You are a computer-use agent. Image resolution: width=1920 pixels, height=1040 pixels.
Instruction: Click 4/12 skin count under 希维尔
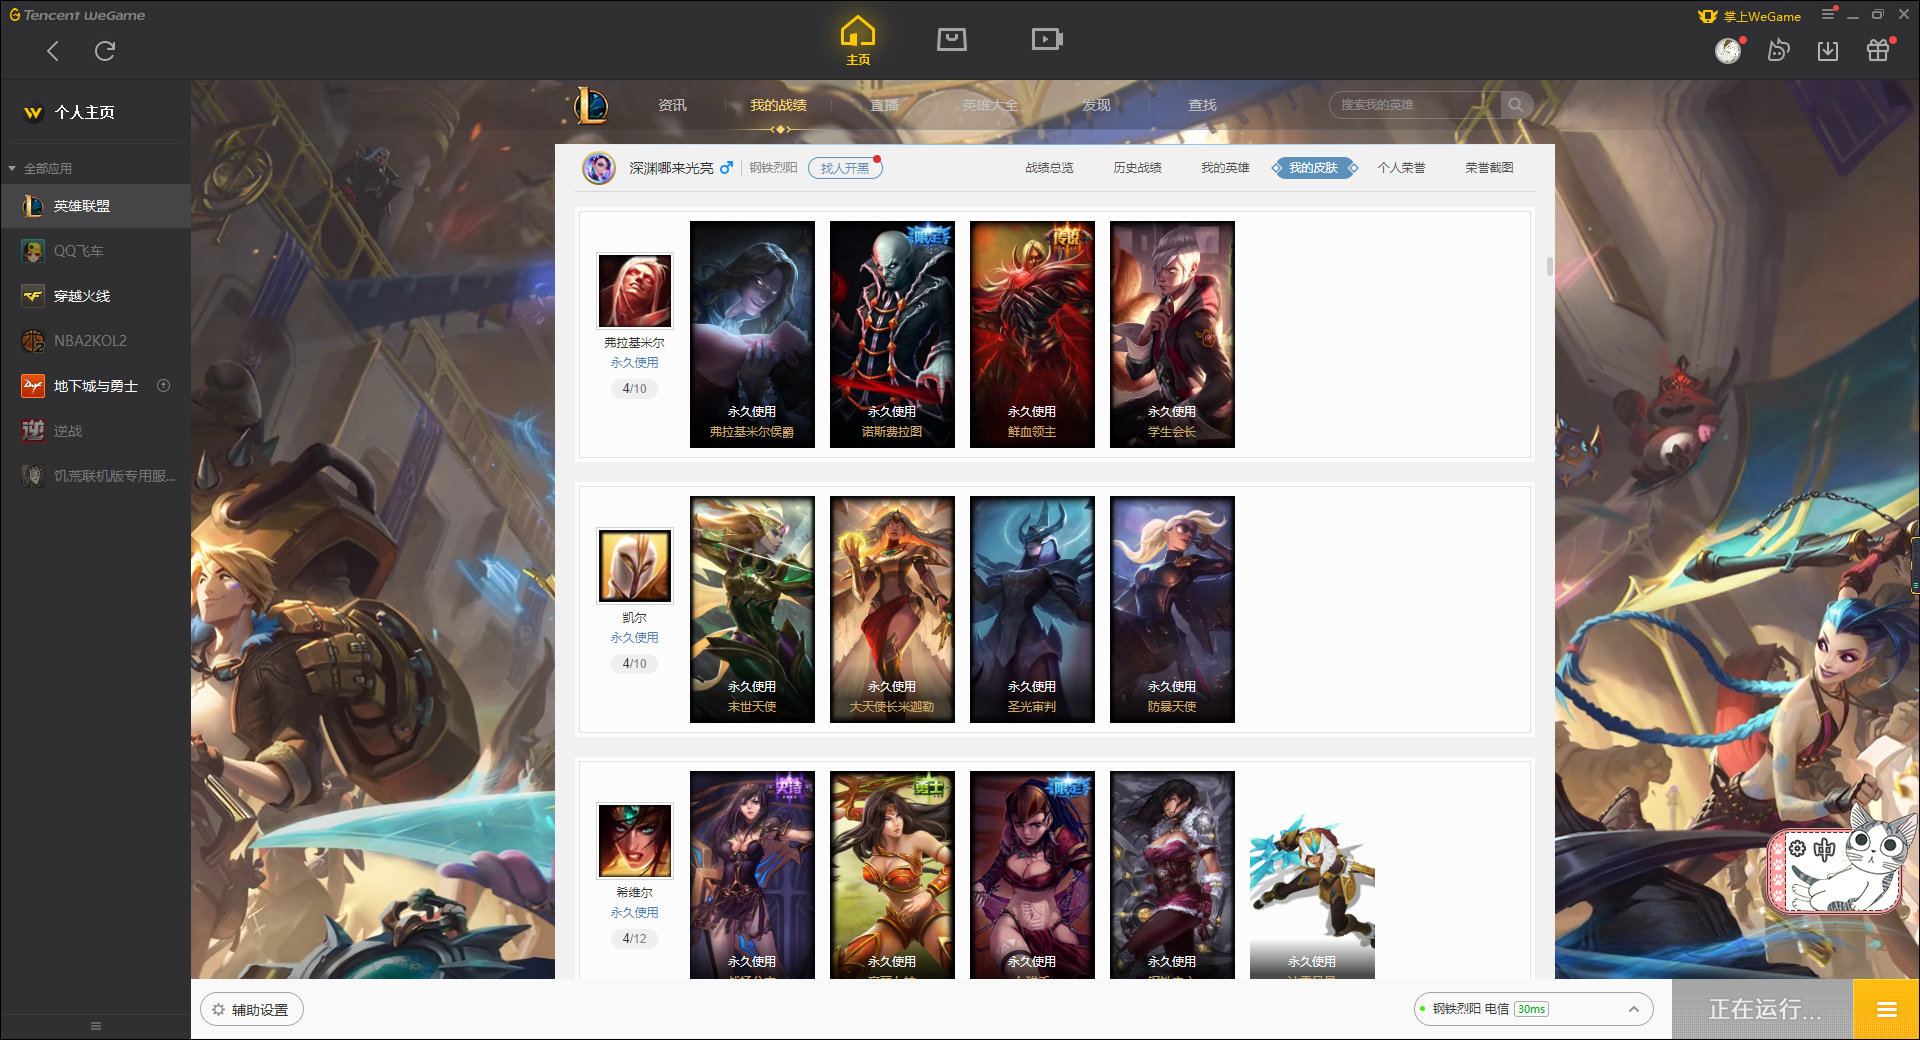click(x=634, y=938)
